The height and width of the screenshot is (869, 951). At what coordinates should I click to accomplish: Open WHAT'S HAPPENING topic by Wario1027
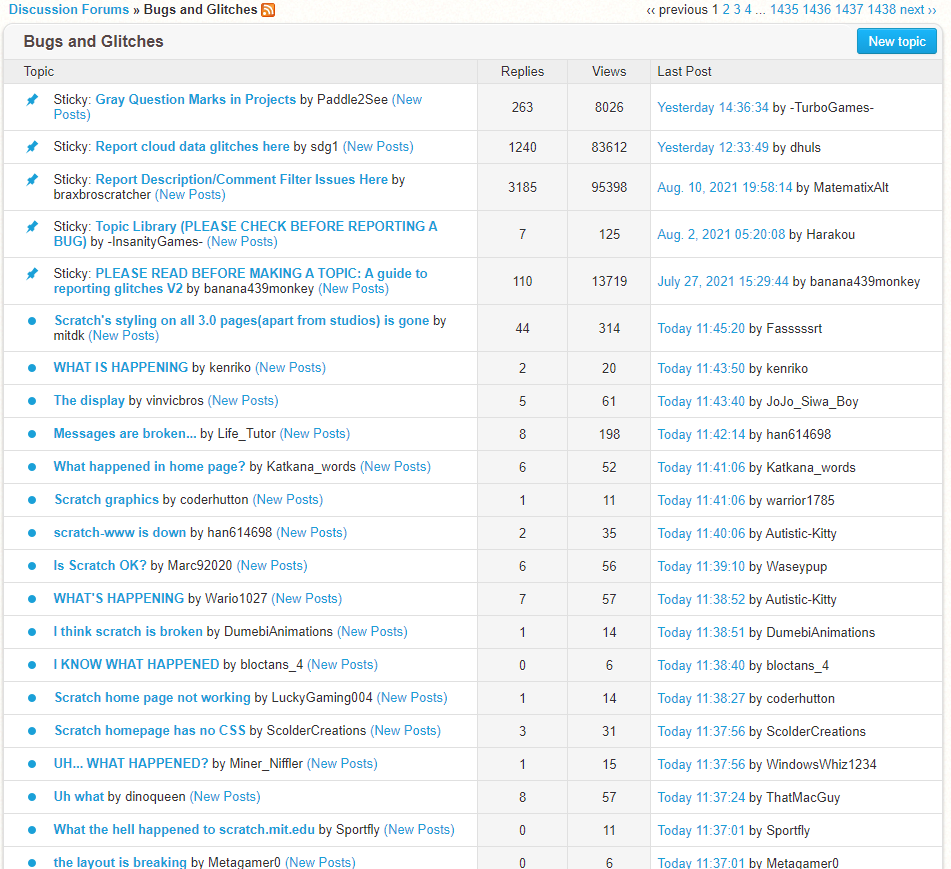pos(119,599)
